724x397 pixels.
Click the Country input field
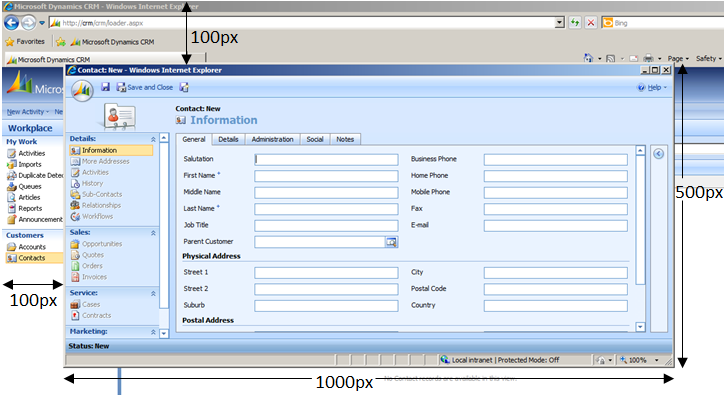point(555,306)
